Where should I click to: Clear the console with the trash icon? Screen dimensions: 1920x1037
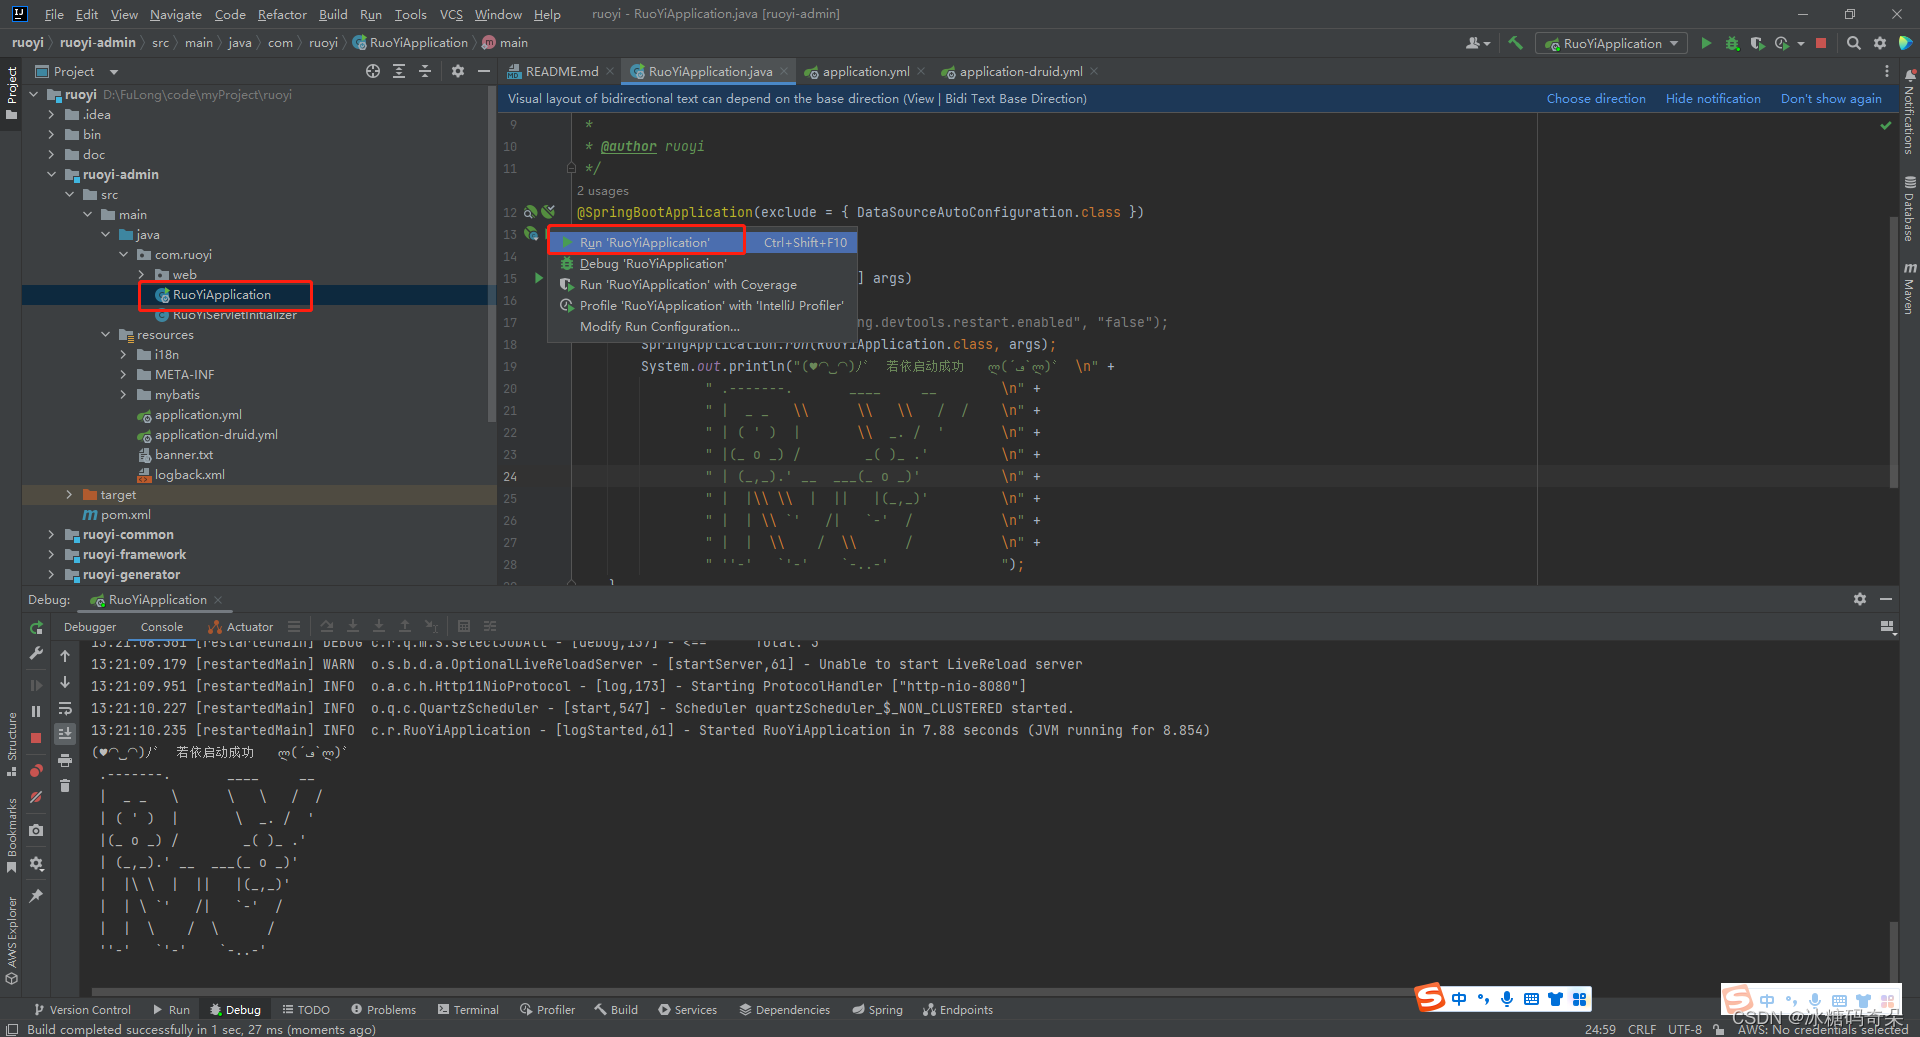(65, 786)
